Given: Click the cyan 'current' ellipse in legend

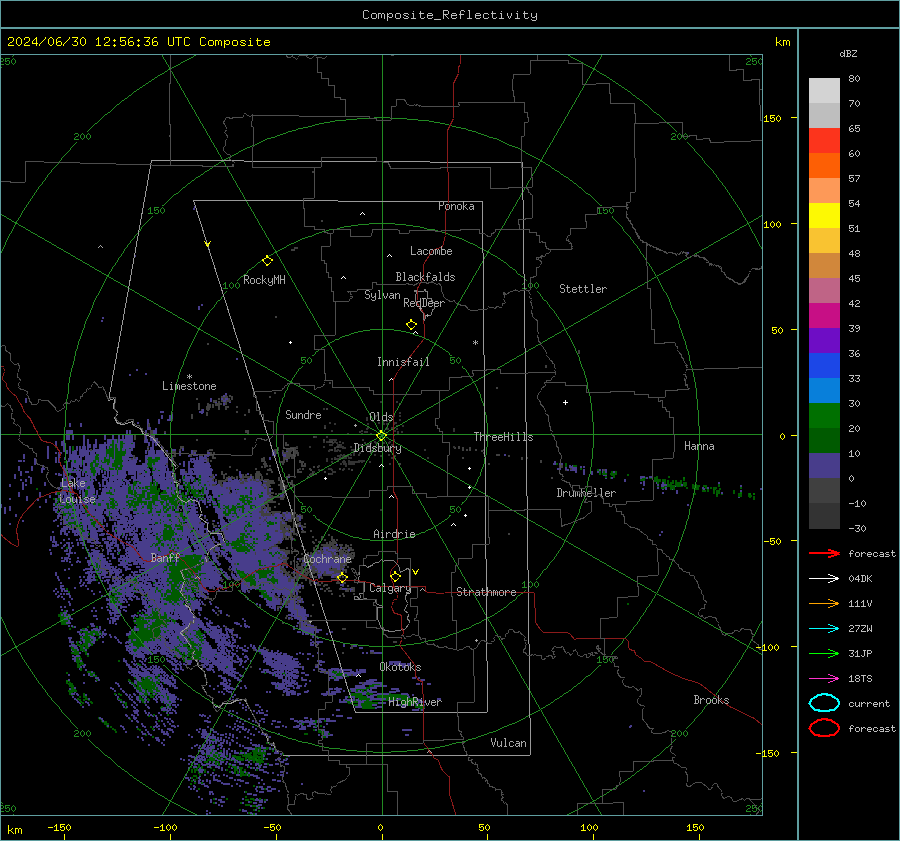Looking at the screenshot, I should click(824, 703).
